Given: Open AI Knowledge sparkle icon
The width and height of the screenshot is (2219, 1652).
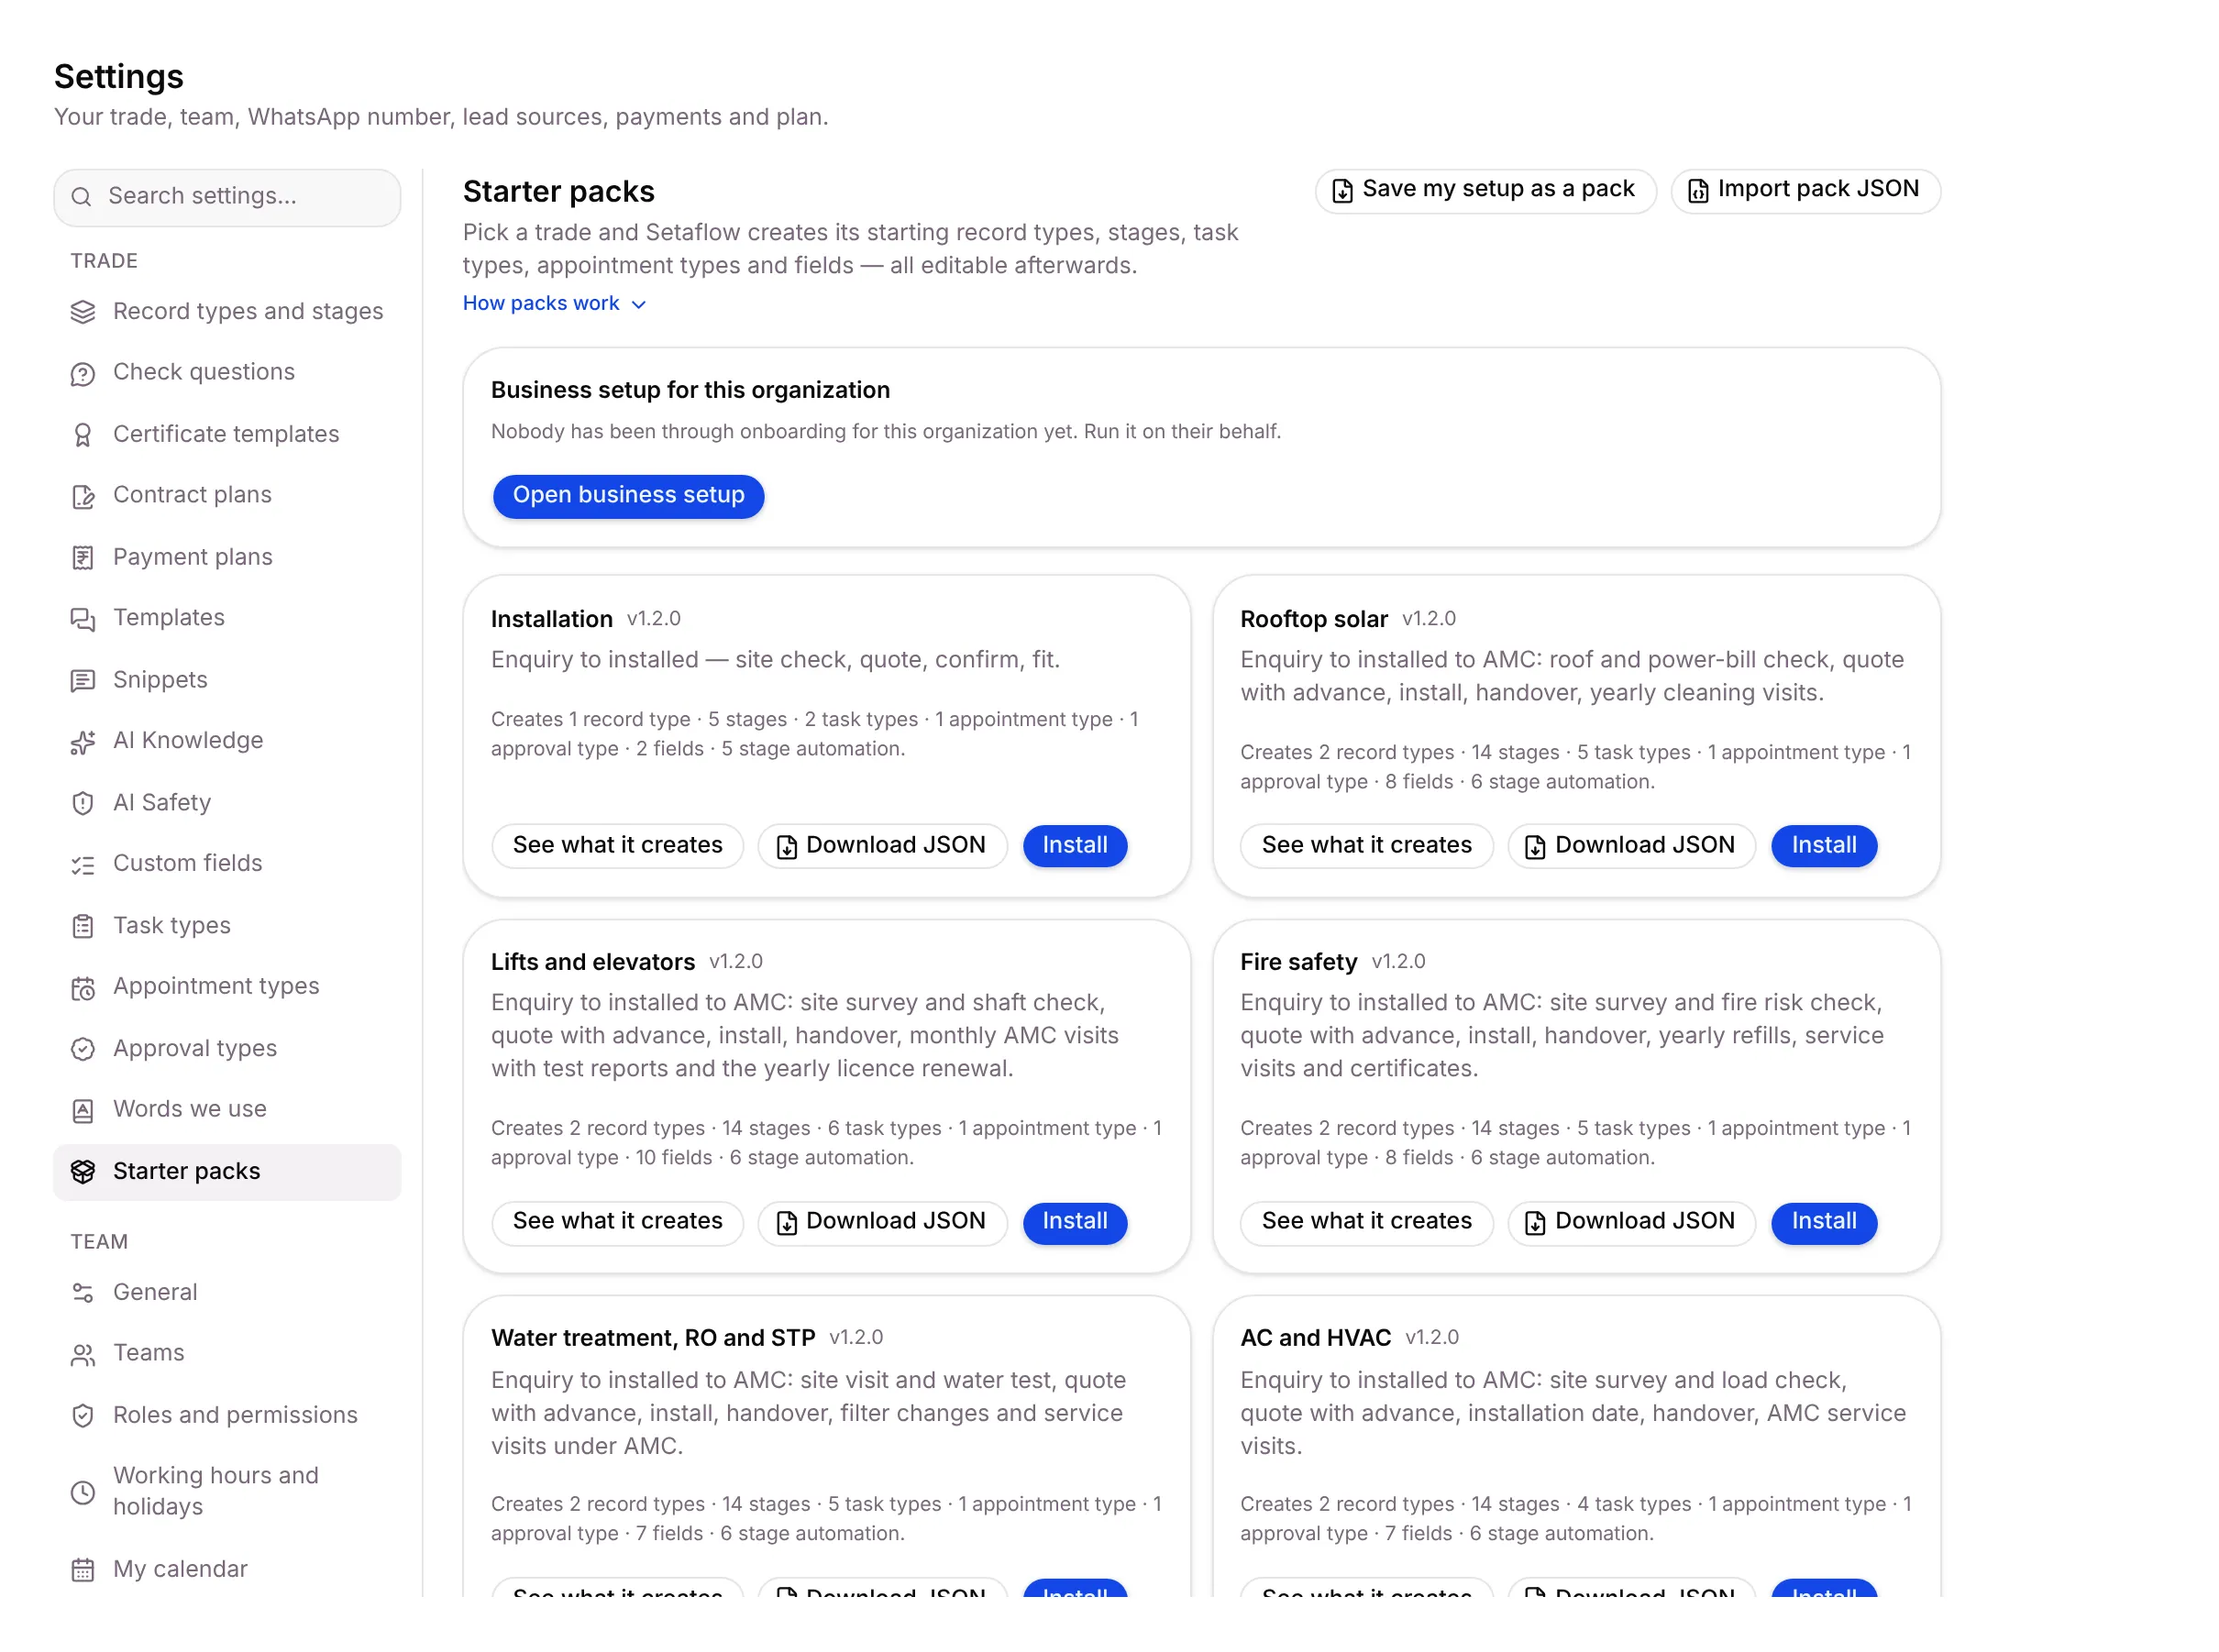Looking at the screenshot, I should click(x=83, y=742).
